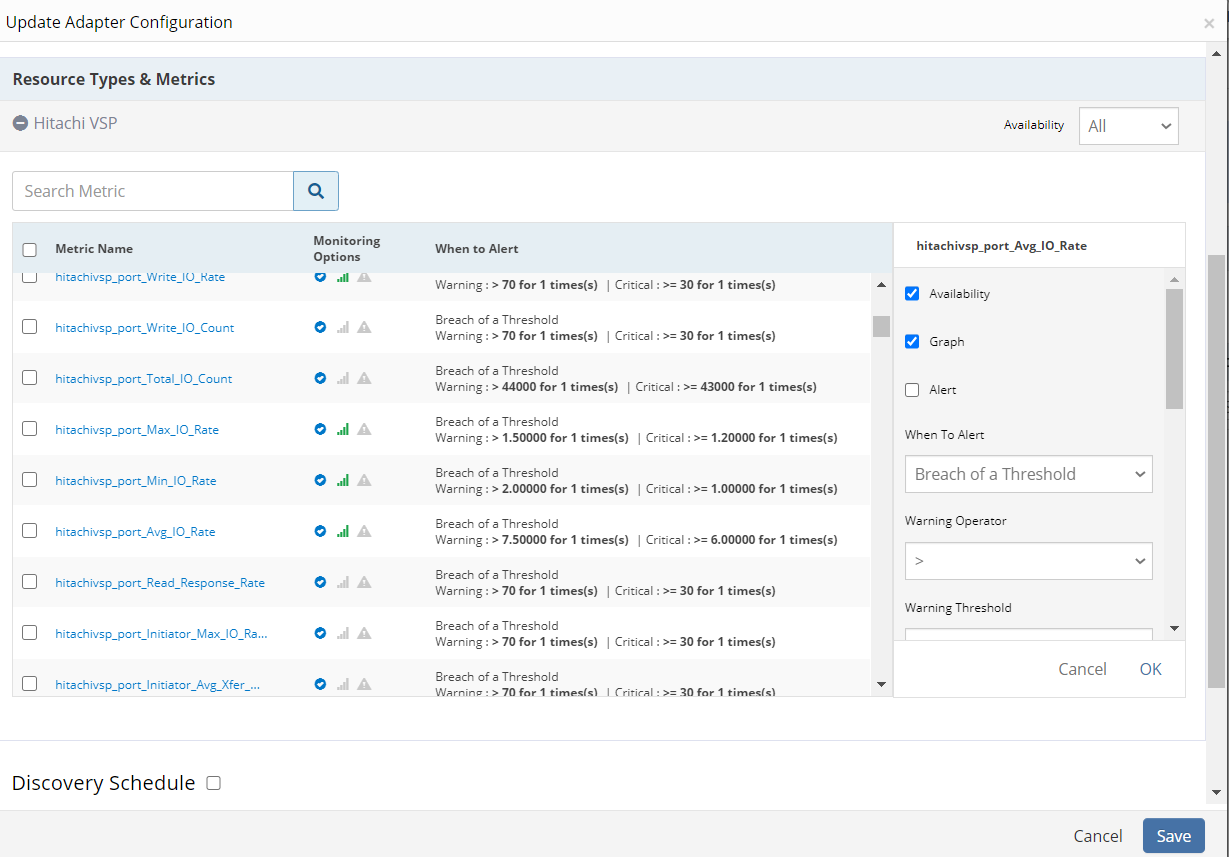1229x857 pixels.
Task: Open the hitachivsp_port_Min_IO_Rate metric link
Action: (x=136, y=481)
